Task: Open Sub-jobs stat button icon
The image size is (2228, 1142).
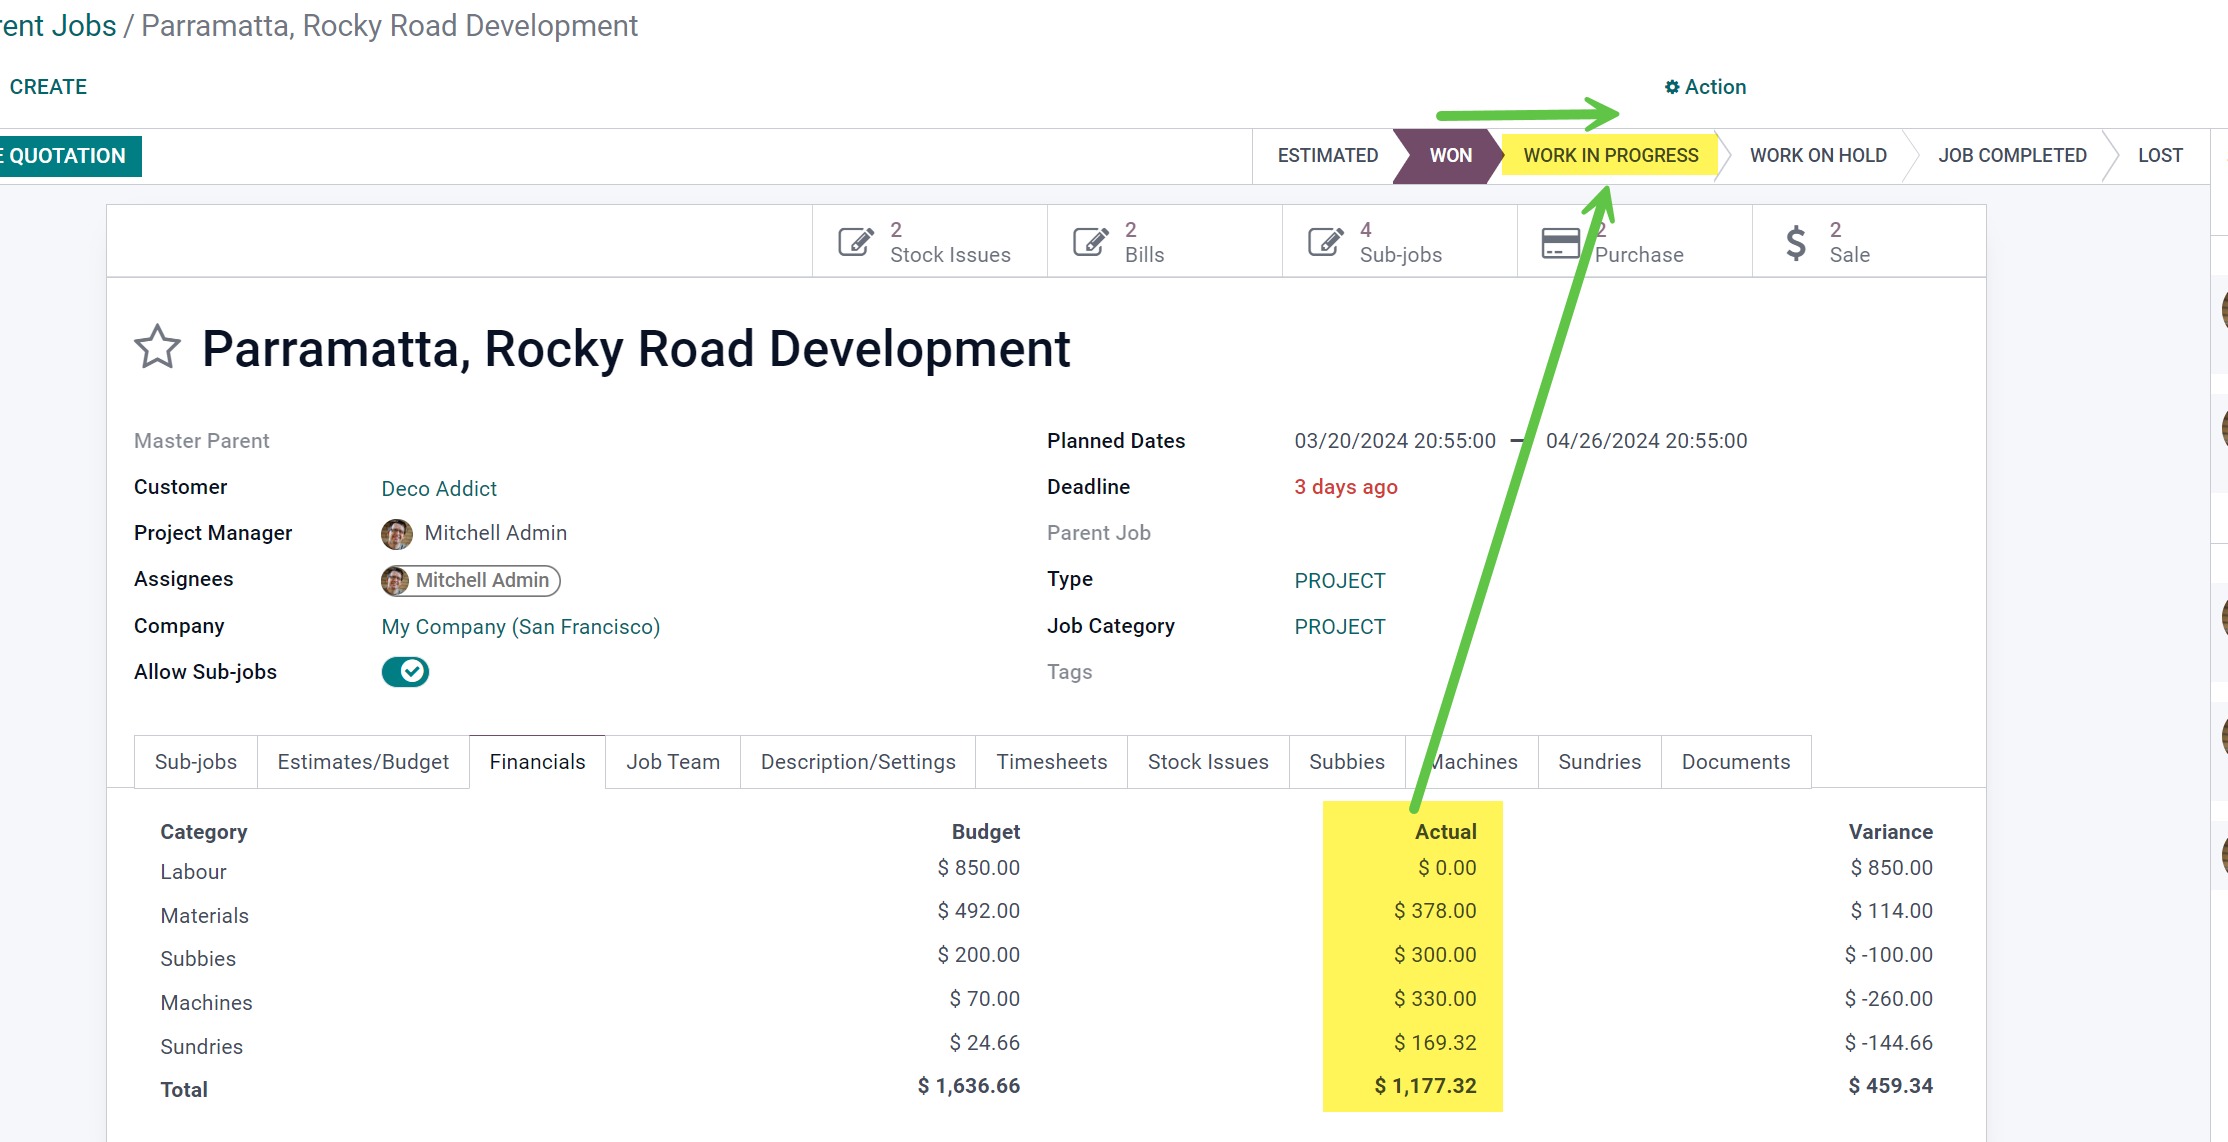Action: point(1326,242)
